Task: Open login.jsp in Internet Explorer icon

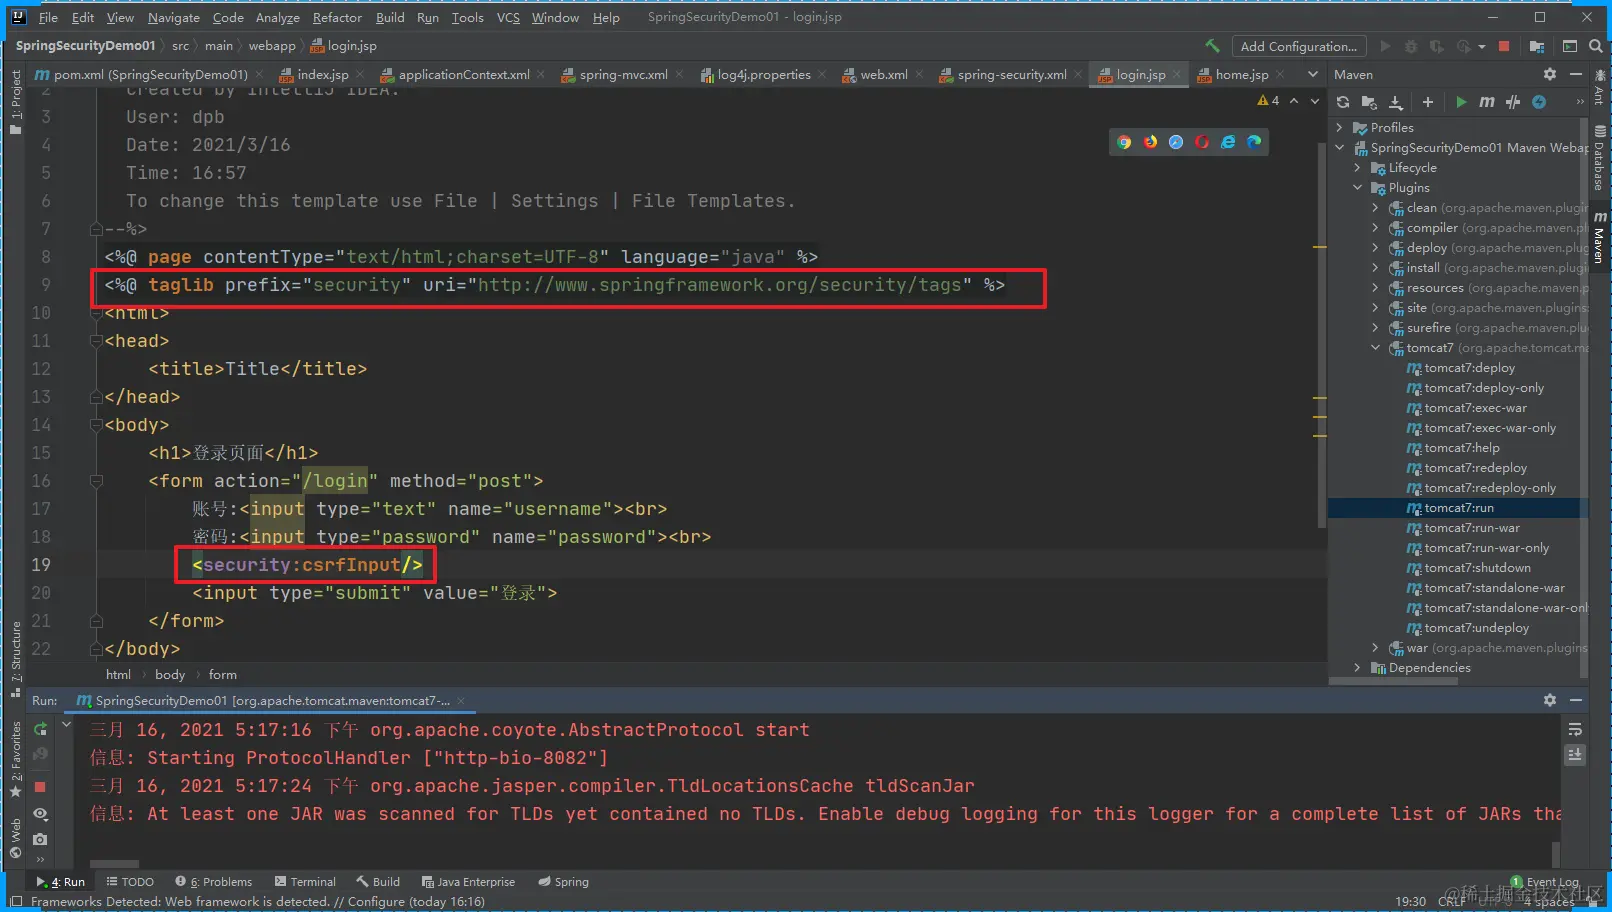Action: click(x=1228, y=142)
